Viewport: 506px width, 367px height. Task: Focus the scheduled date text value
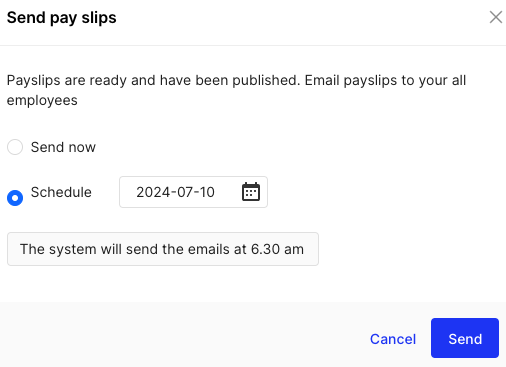click(x=175, y=192)
